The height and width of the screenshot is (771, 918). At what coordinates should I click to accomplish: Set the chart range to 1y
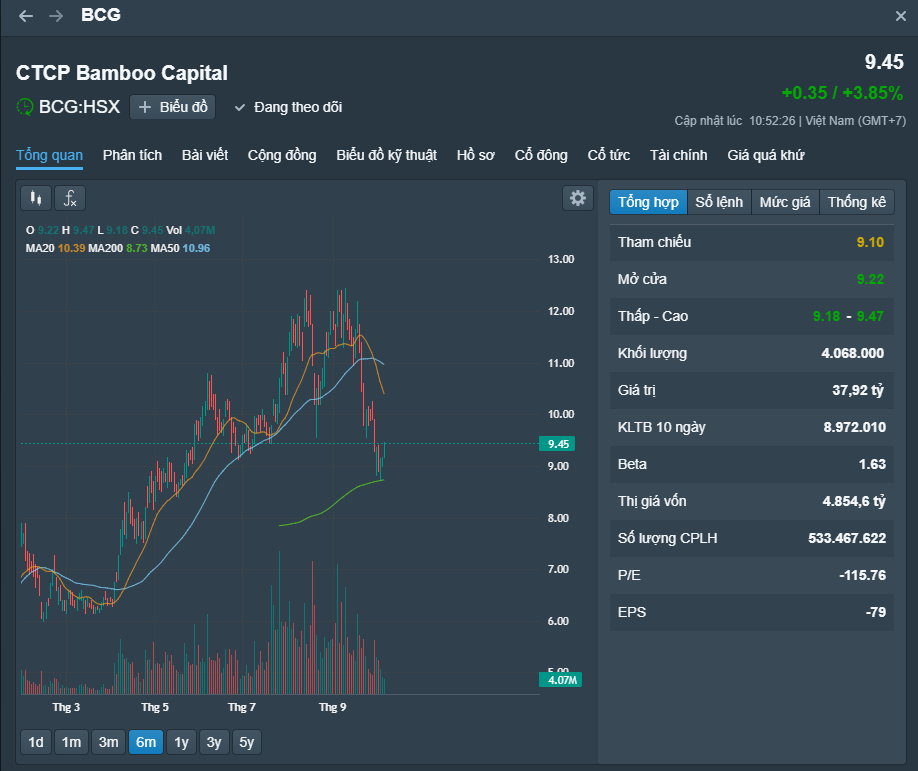point(181,742)
